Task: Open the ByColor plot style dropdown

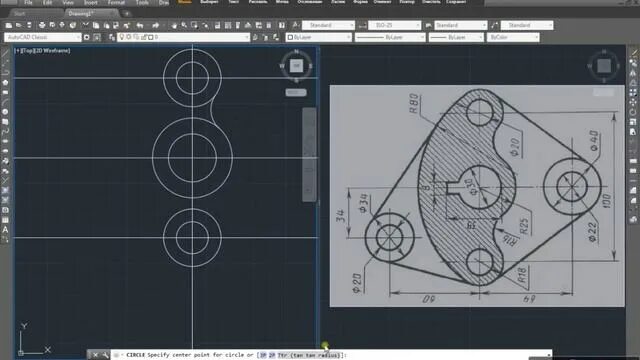Action: pyautogui.click(x=513, y=37)
